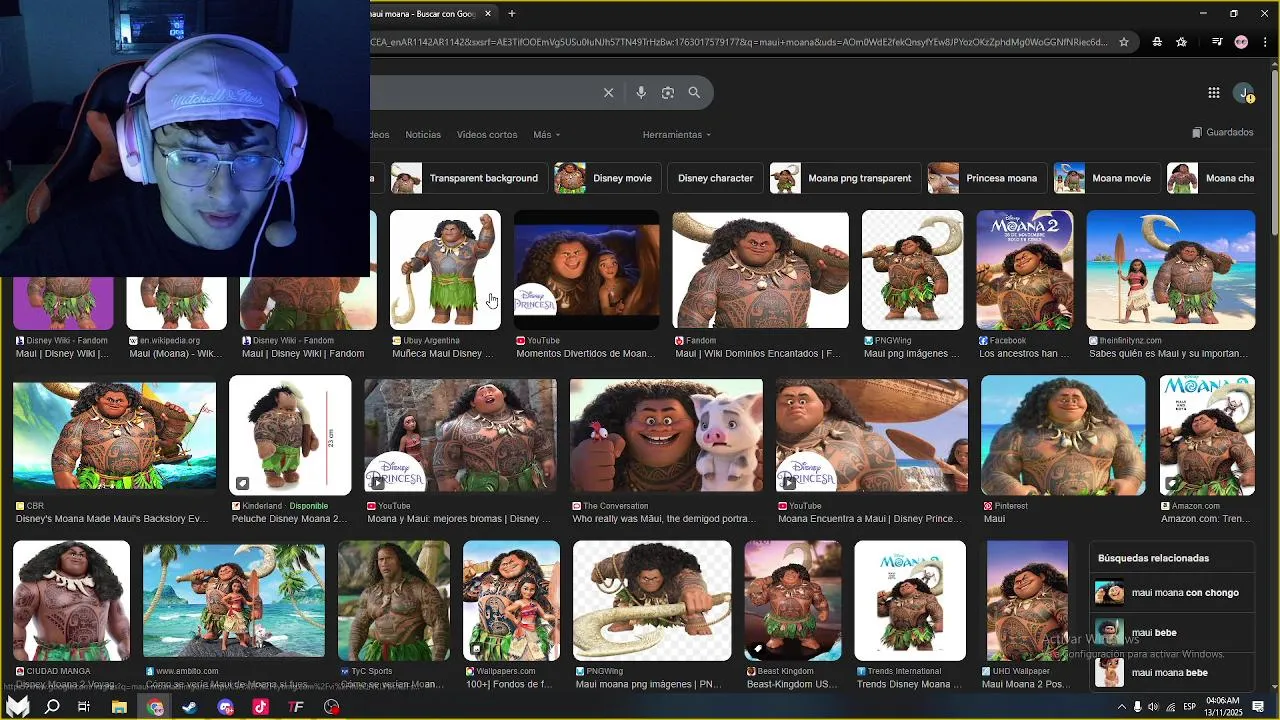Open File Explorer from the taskbar
Screen dimensions: 1280x720
pyautogui.click(x=119, y=707)
